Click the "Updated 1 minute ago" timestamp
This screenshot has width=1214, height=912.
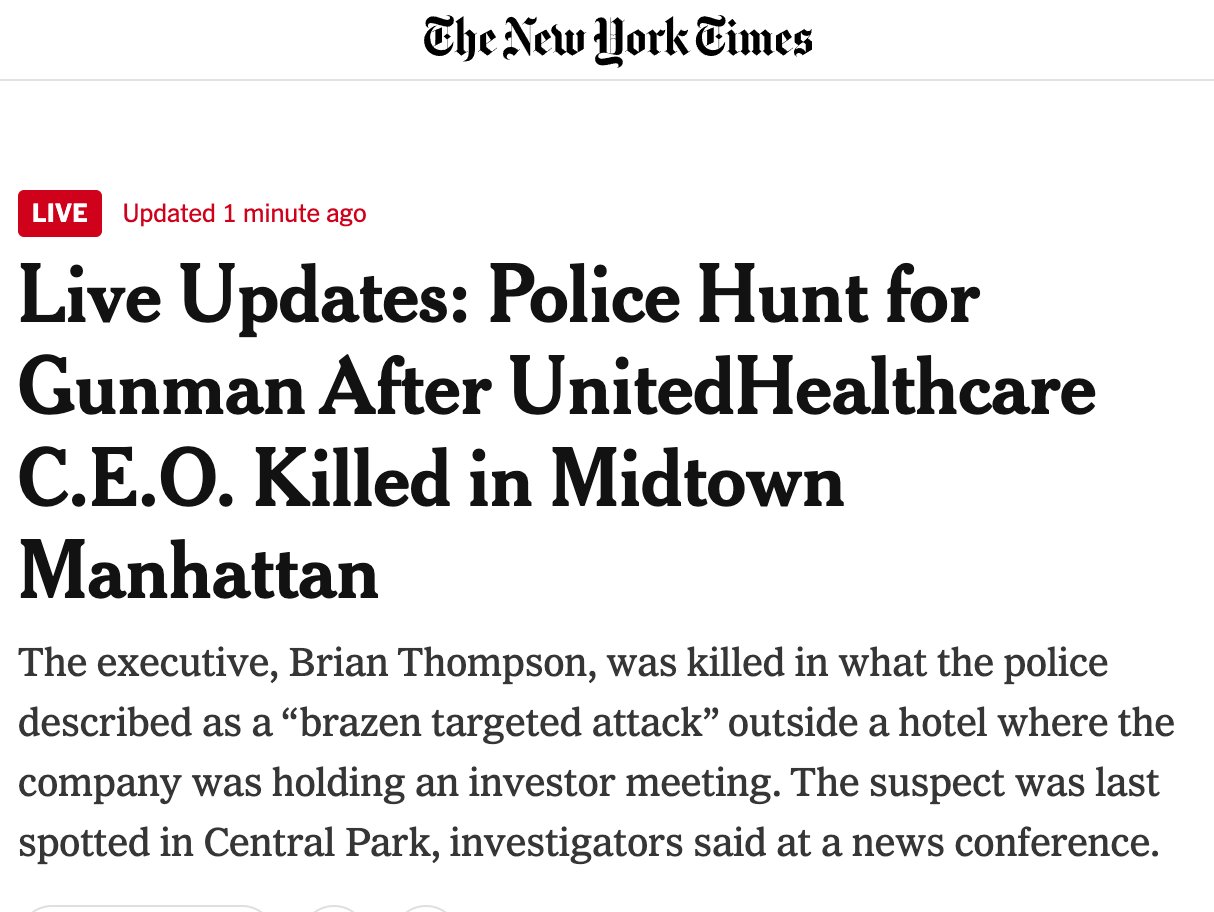(244, 213)
